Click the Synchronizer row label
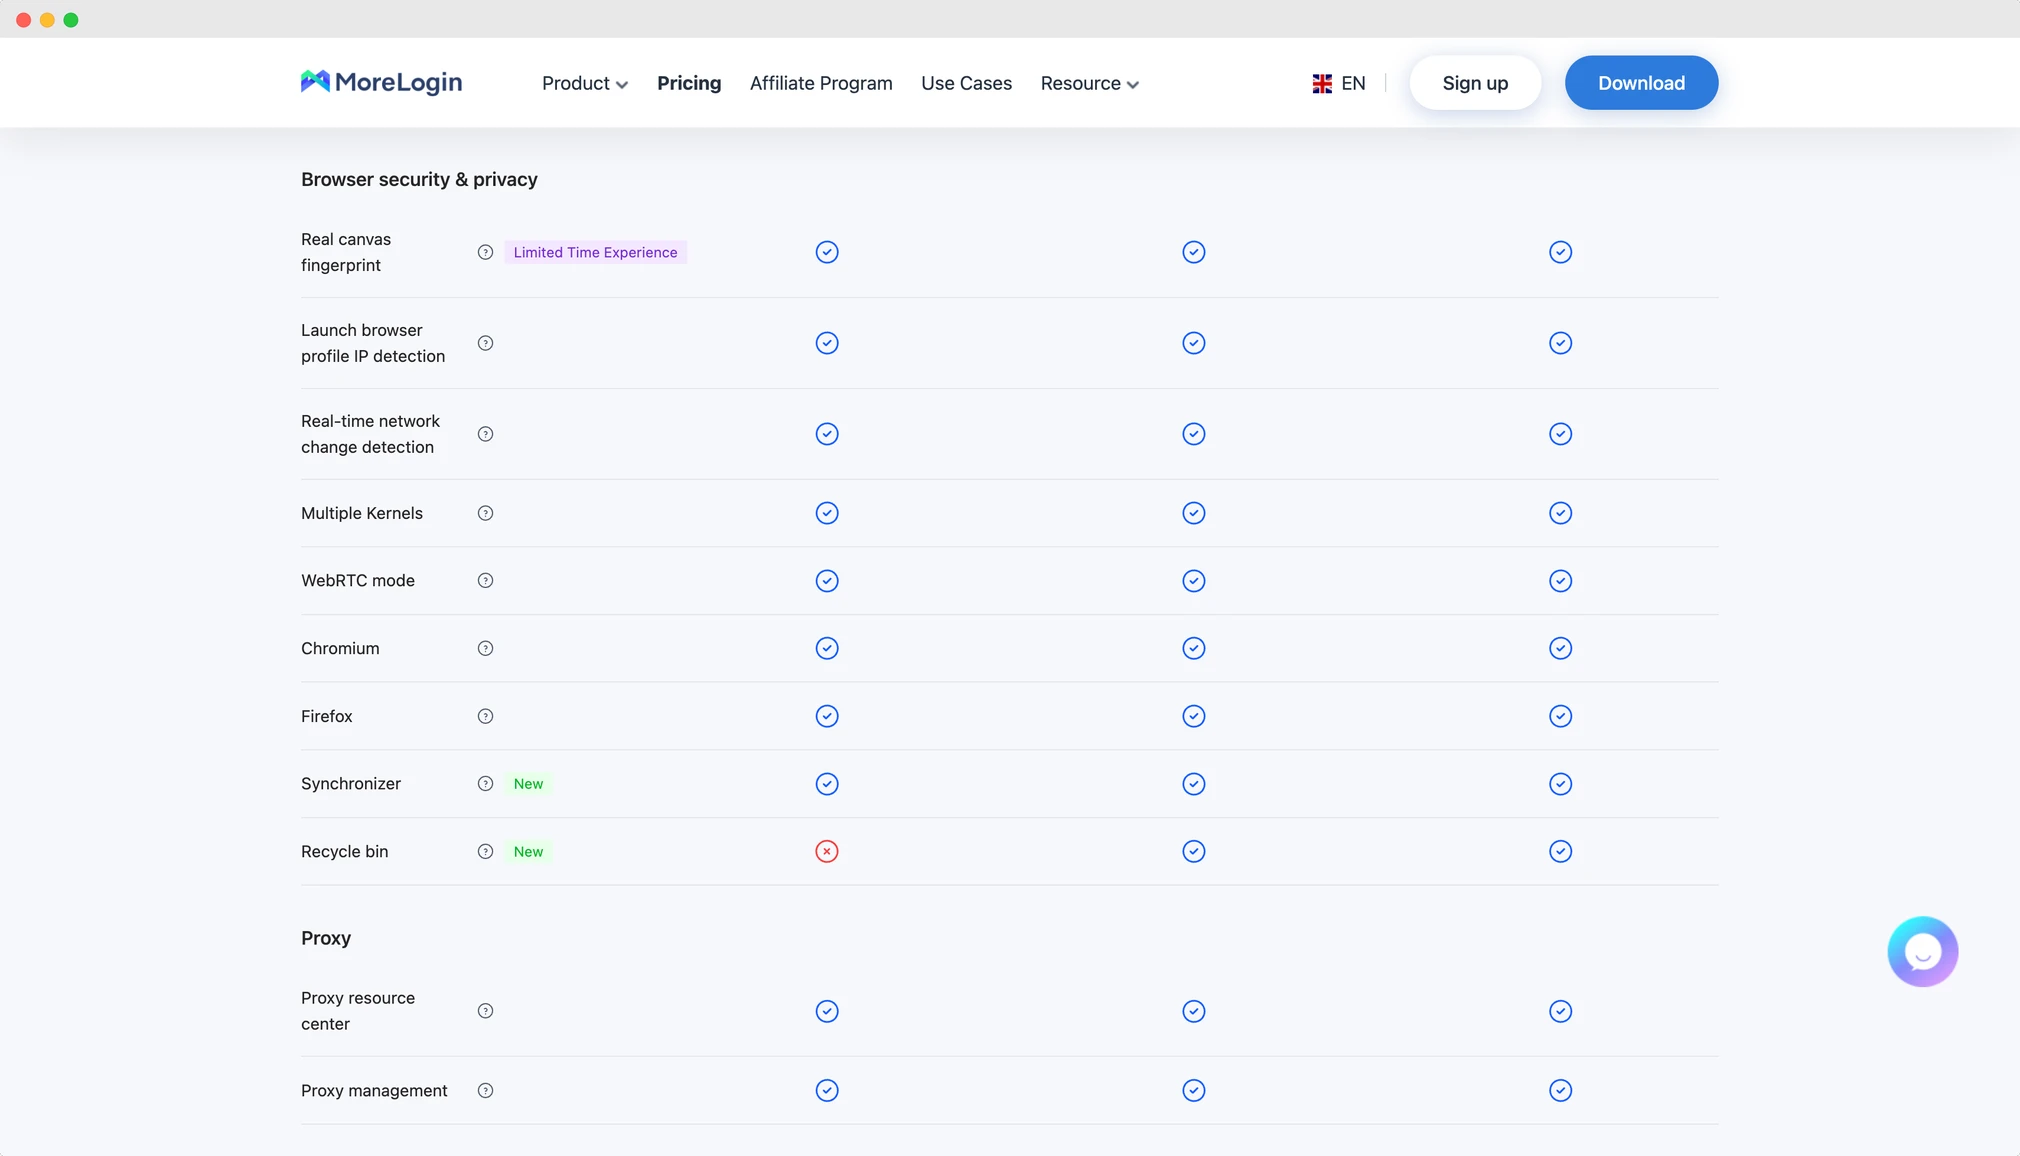 tap(351, 783)
